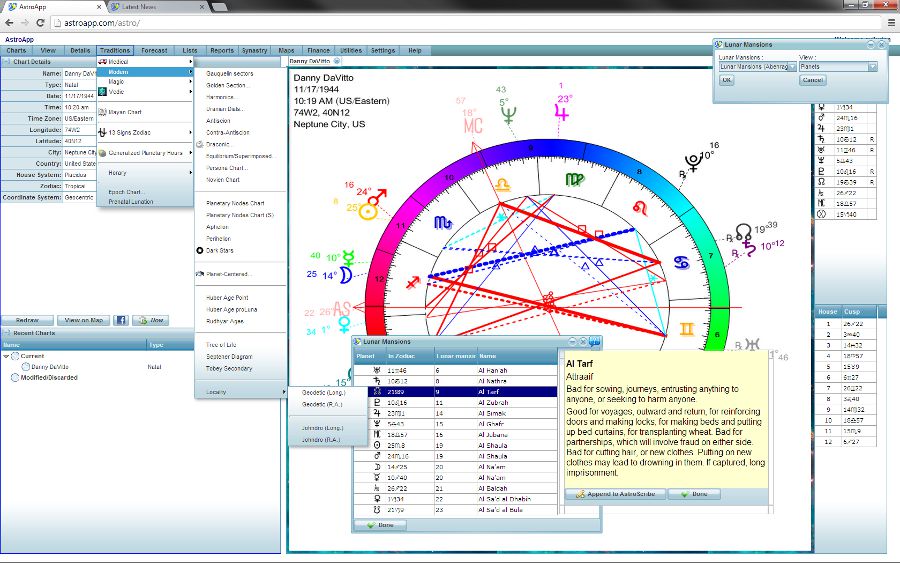This screenshot has height=563, width=900.
Task: Collapse the Current tree node arrow
Action: coord(6,356)
